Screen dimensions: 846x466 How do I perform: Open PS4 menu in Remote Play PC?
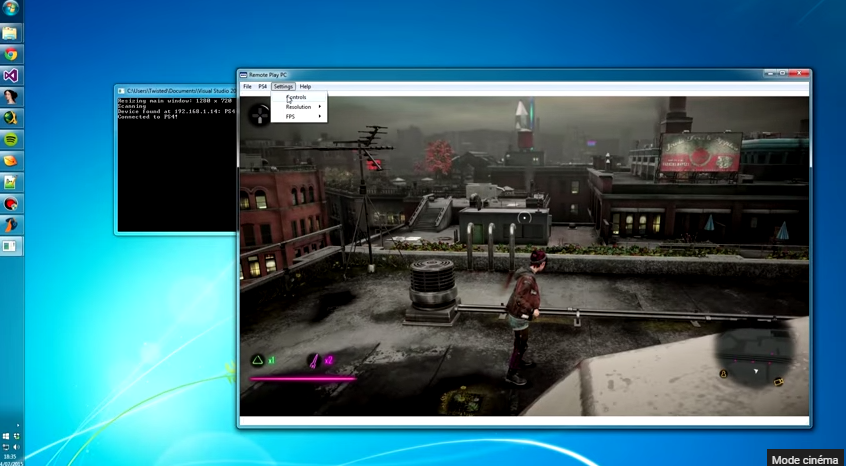pyautogui.click(x=263, y=86)
